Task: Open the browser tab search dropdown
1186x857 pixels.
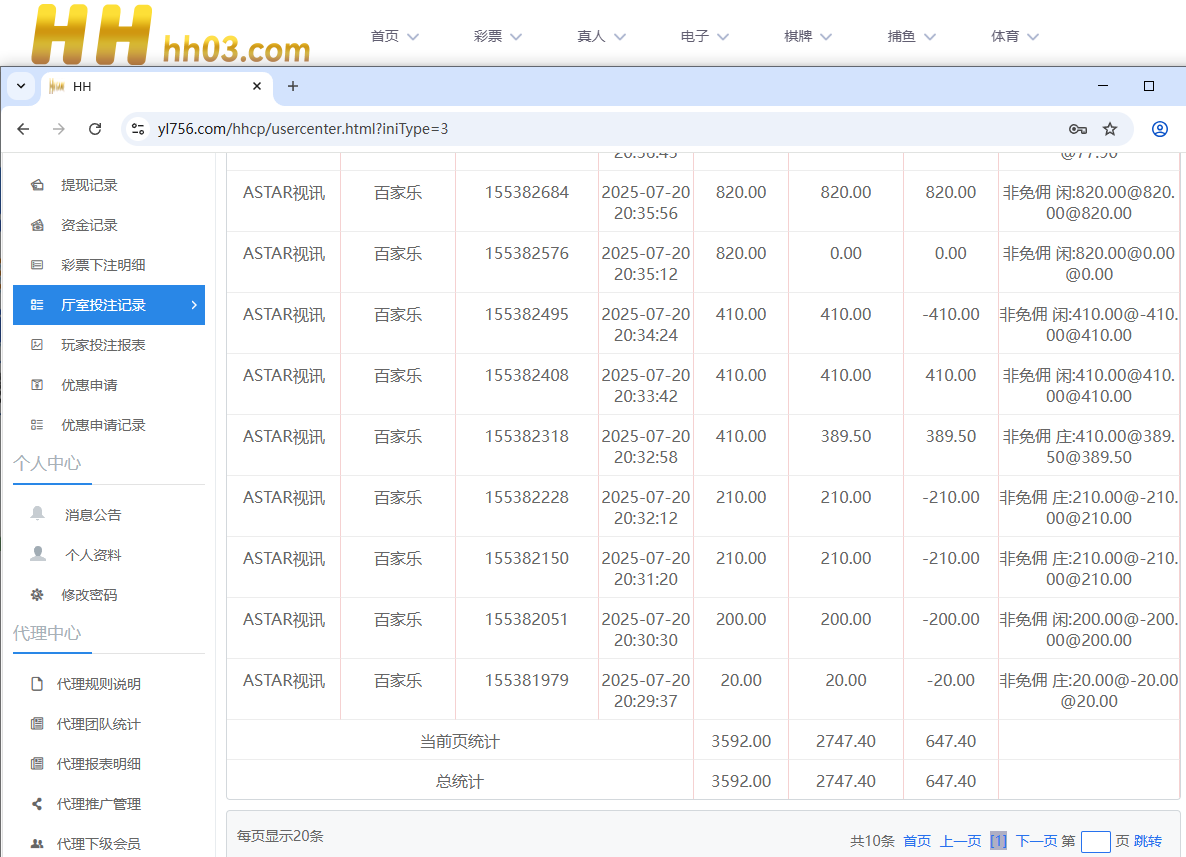Action: (x=21, y=87)
